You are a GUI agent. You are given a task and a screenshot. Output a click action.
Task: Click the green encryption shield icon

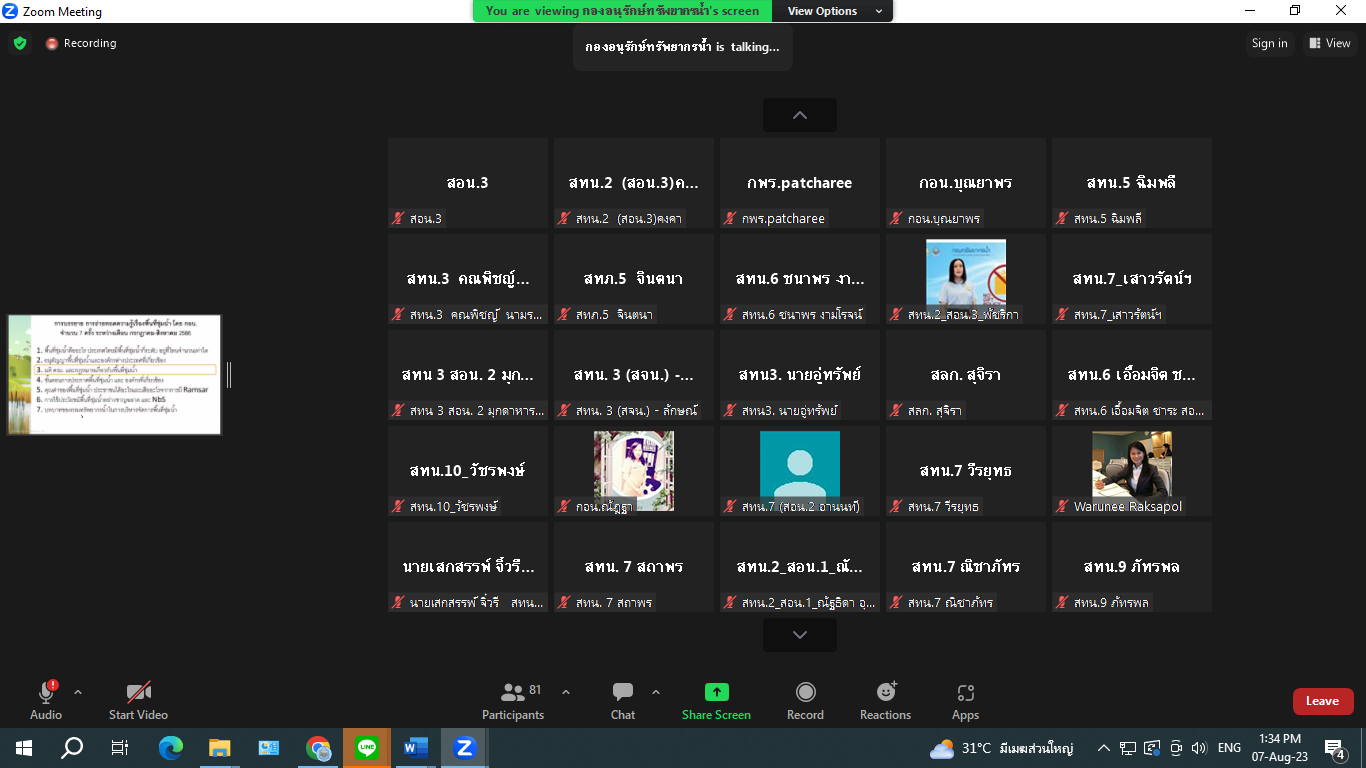point(20,43)
